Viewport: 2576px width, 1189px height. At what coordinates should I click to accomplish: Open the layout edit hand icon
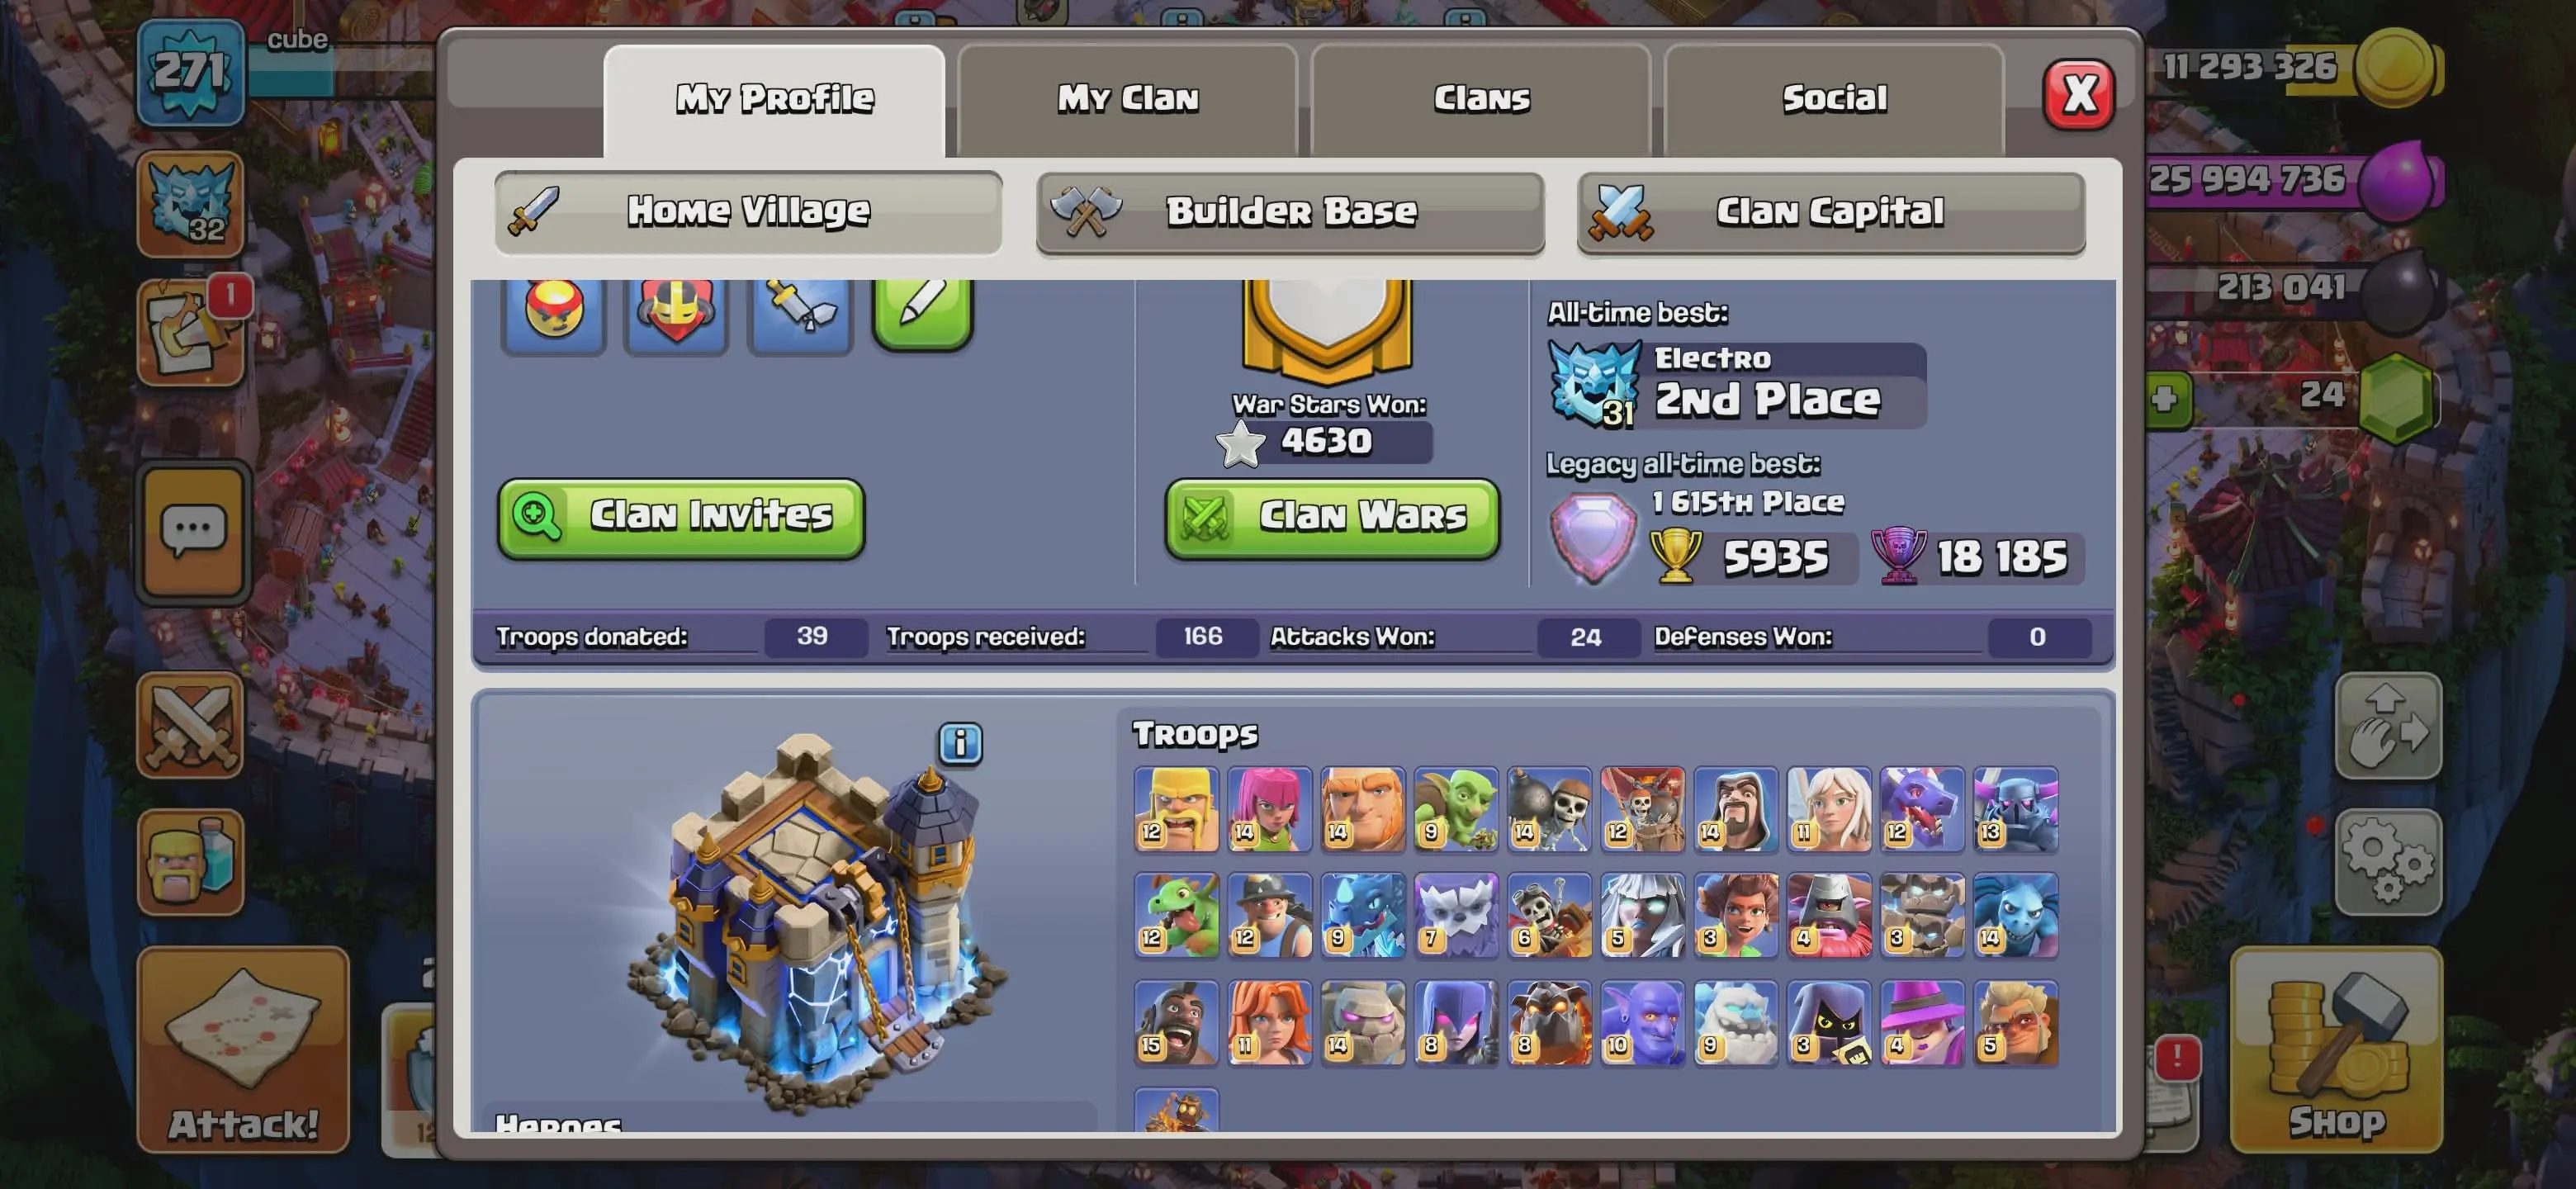pyautogui.click(x=2388, y=726)
